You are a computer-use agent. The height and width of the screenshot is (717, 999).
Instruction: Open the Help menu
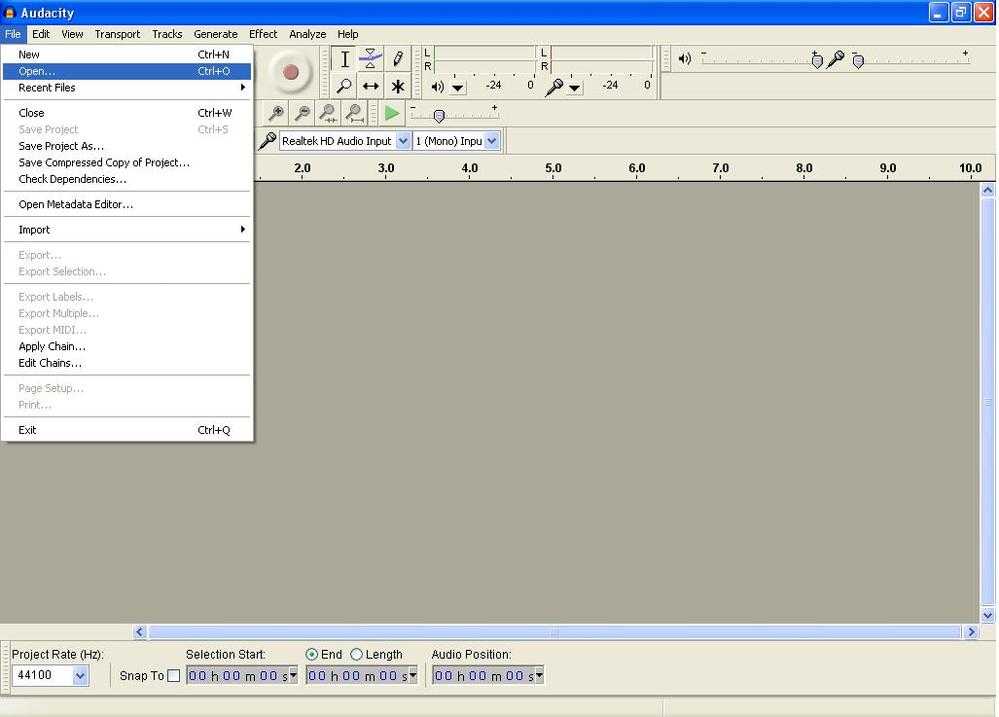(x=347, y=34)
